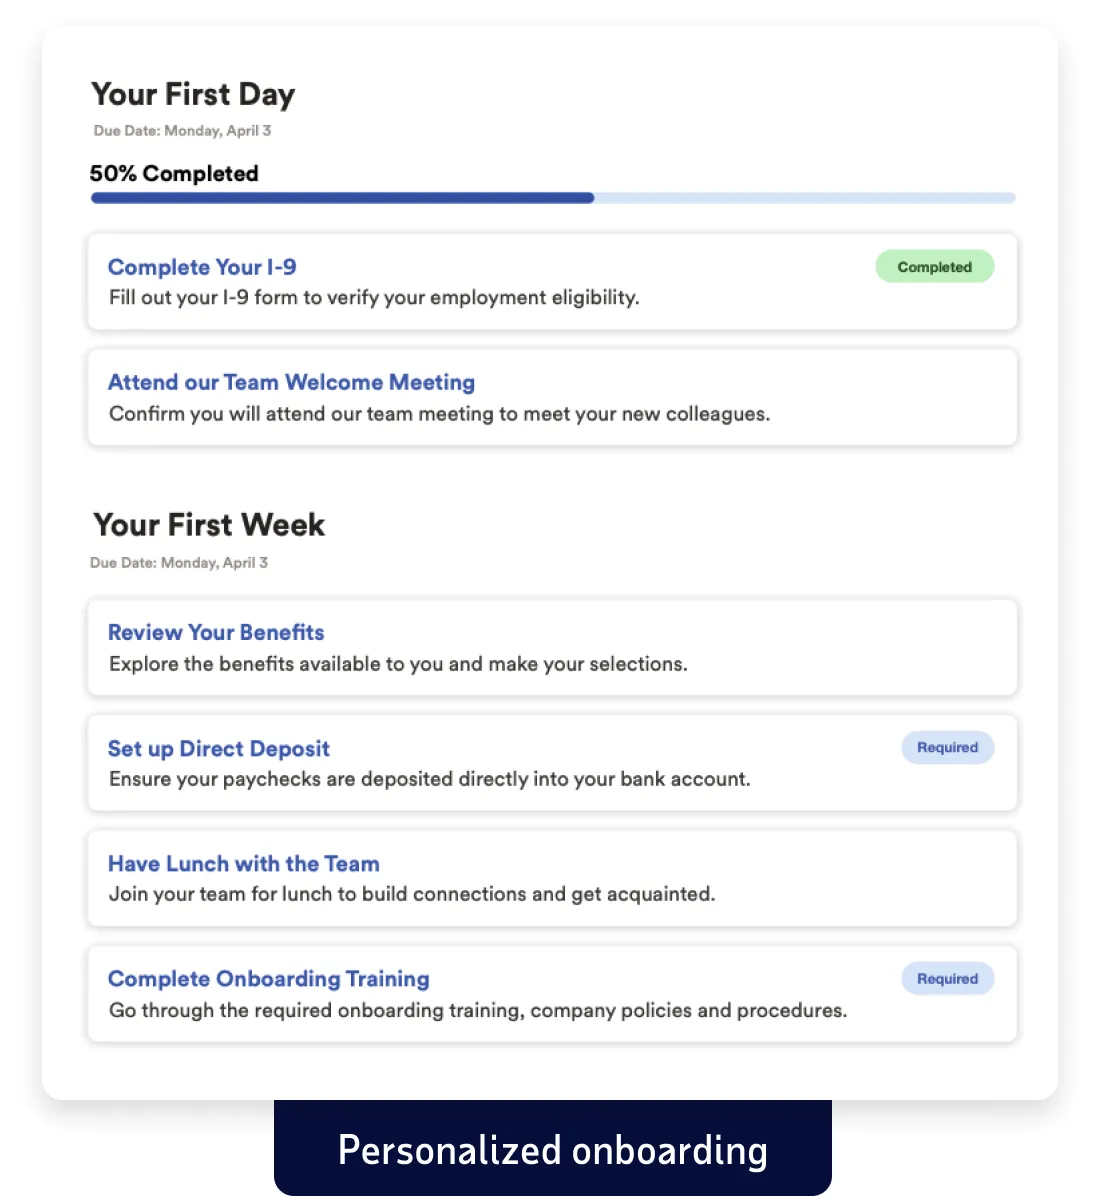Click due date under Your First Day

point(182,131)
